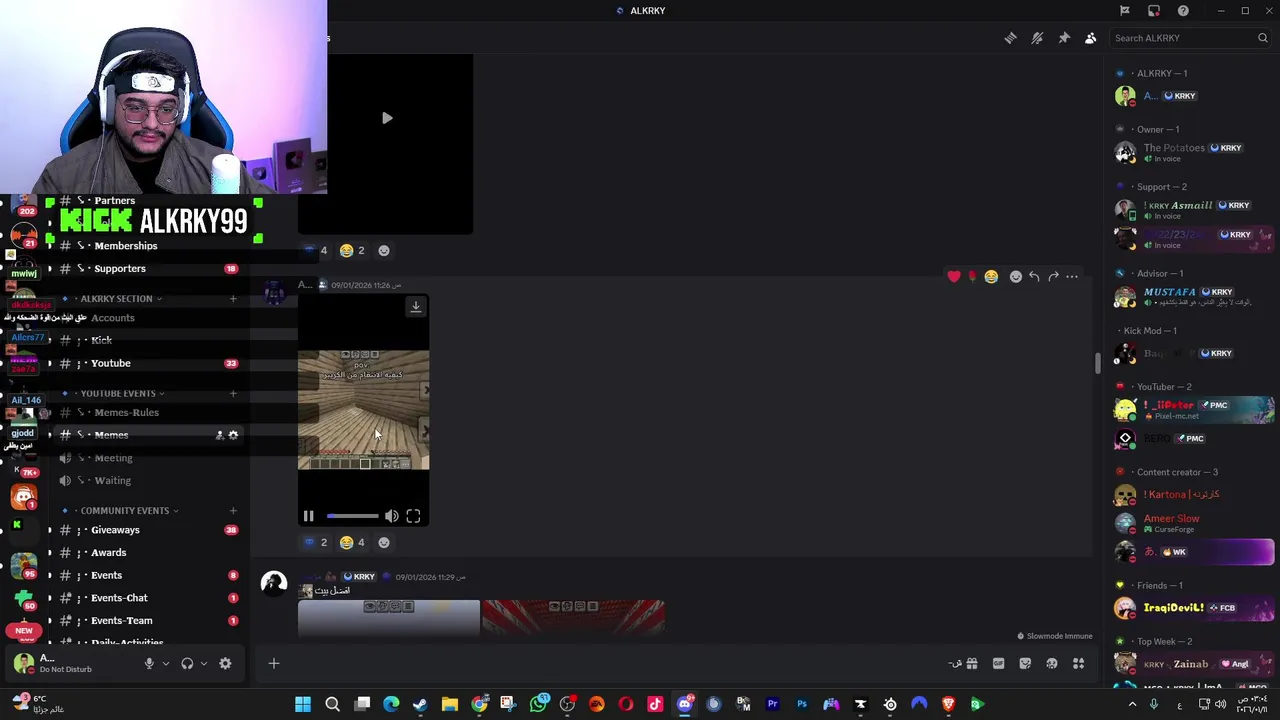Expand threads arrow beside Memes channel
The height and width of the screenshot is (720, 1280).
(49, 435)
